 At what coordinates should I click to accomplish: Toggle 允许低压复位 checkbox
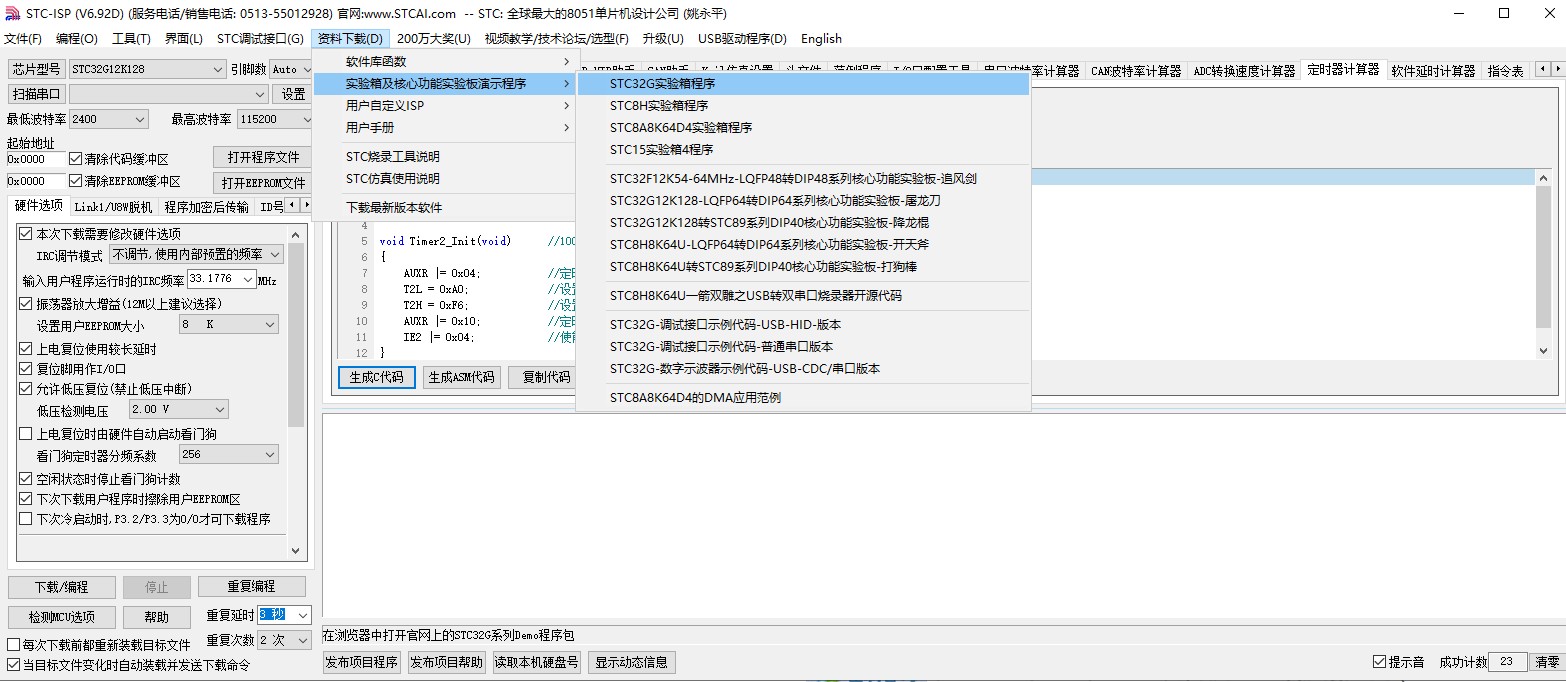coord(26,389)
